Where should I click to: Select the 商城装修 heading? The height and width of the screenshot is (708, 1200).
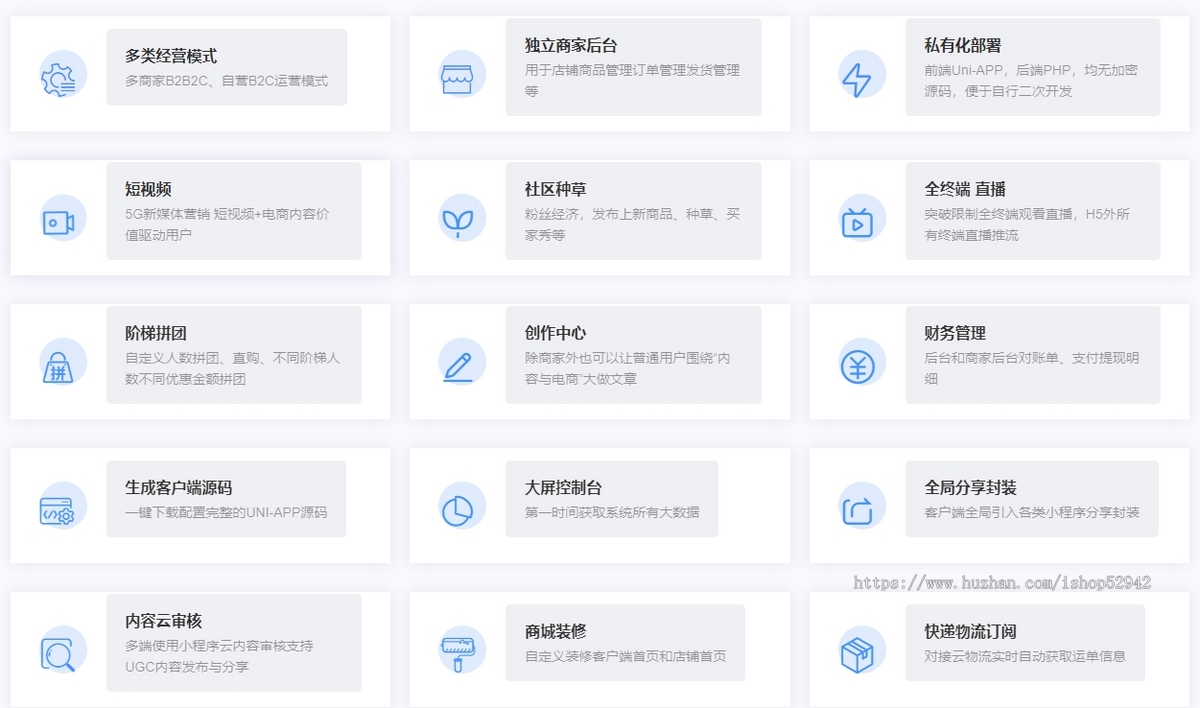[555, 632]
